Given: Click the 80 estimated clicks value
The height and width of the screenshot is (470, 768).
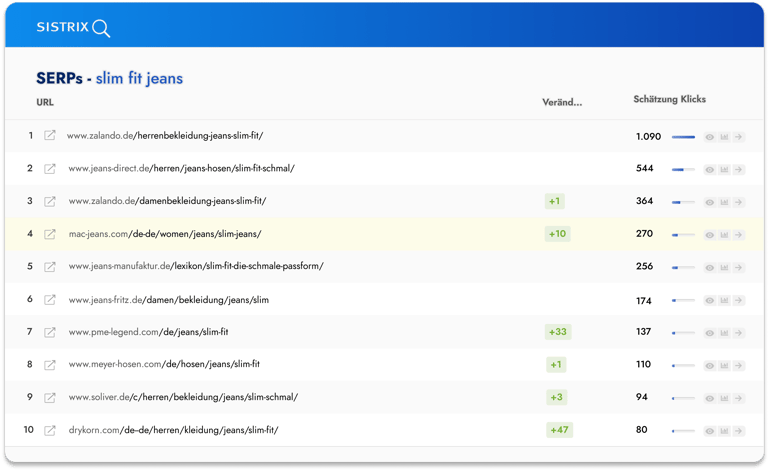Looking at the screenshot, I should [x=642, y=430].
